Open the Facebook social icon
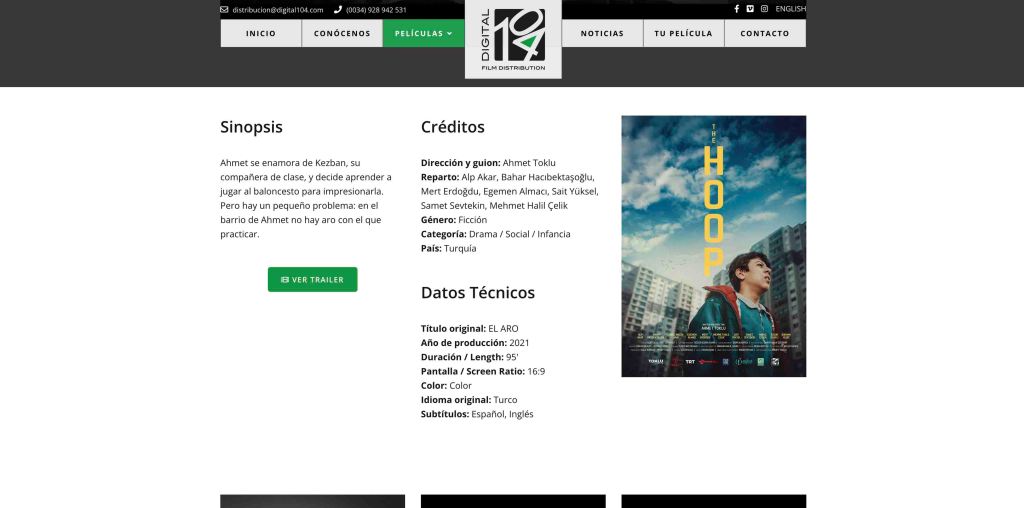Viewport: 1024px width, 508px height. tap(737, 9)
